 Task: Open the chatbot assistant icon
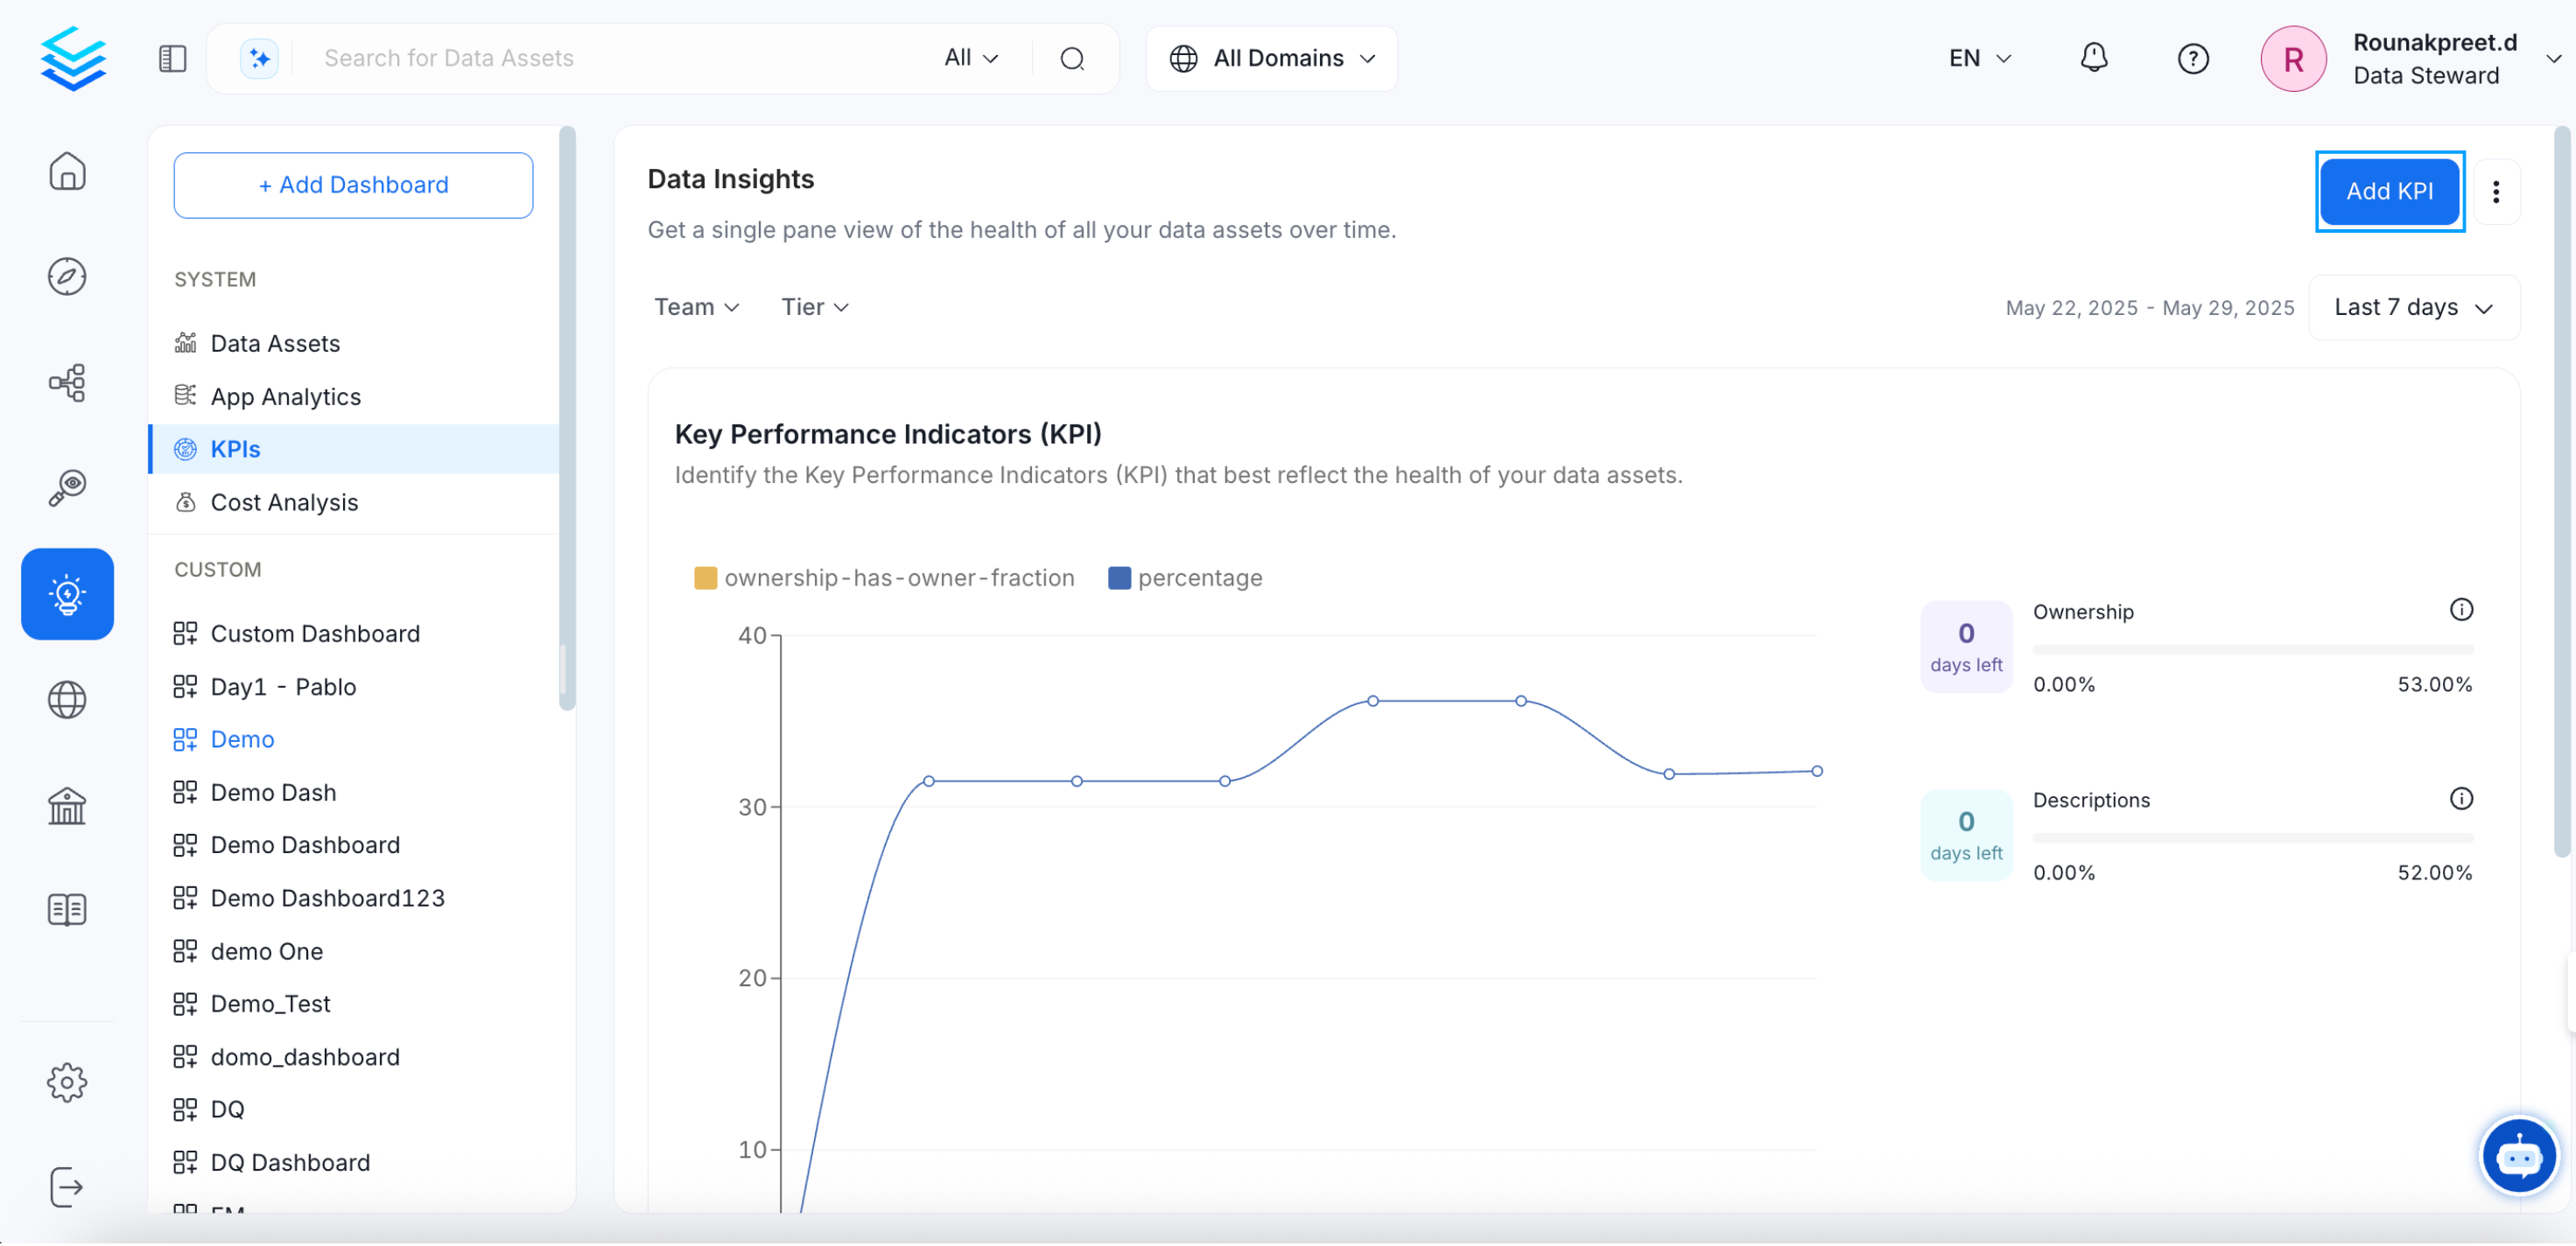(2517, 1157)
